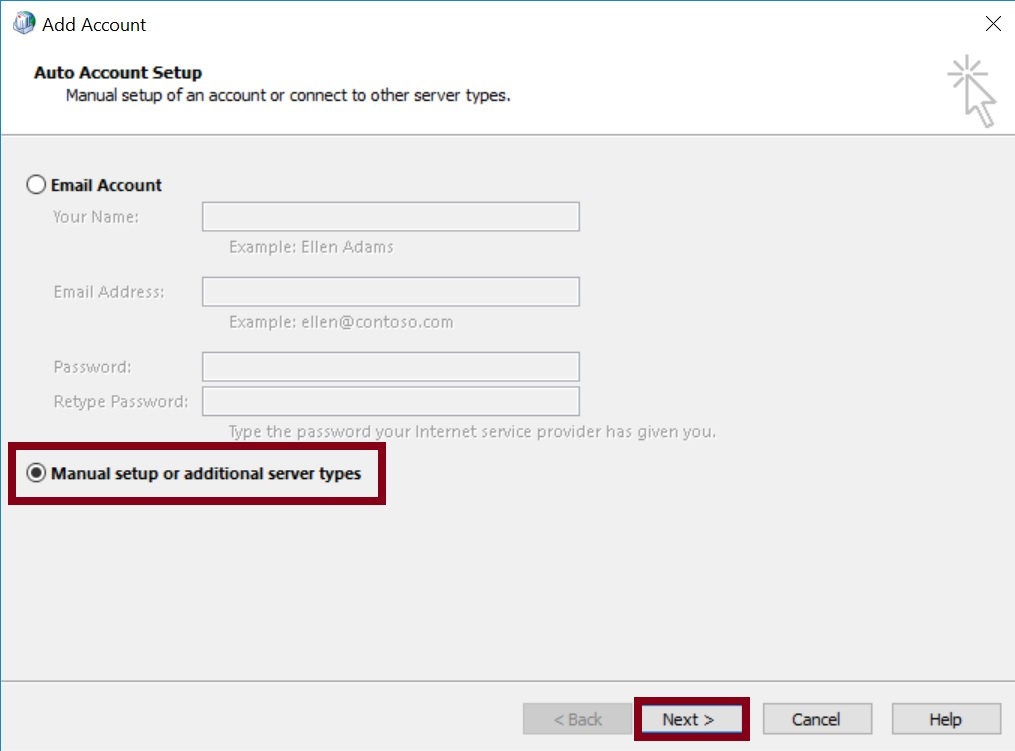Image resolution: width=1015 pixels, height=751 pixels.
Task: Click the Add Account title bar text
Action: pyautogui.click(x=94, y=24)
